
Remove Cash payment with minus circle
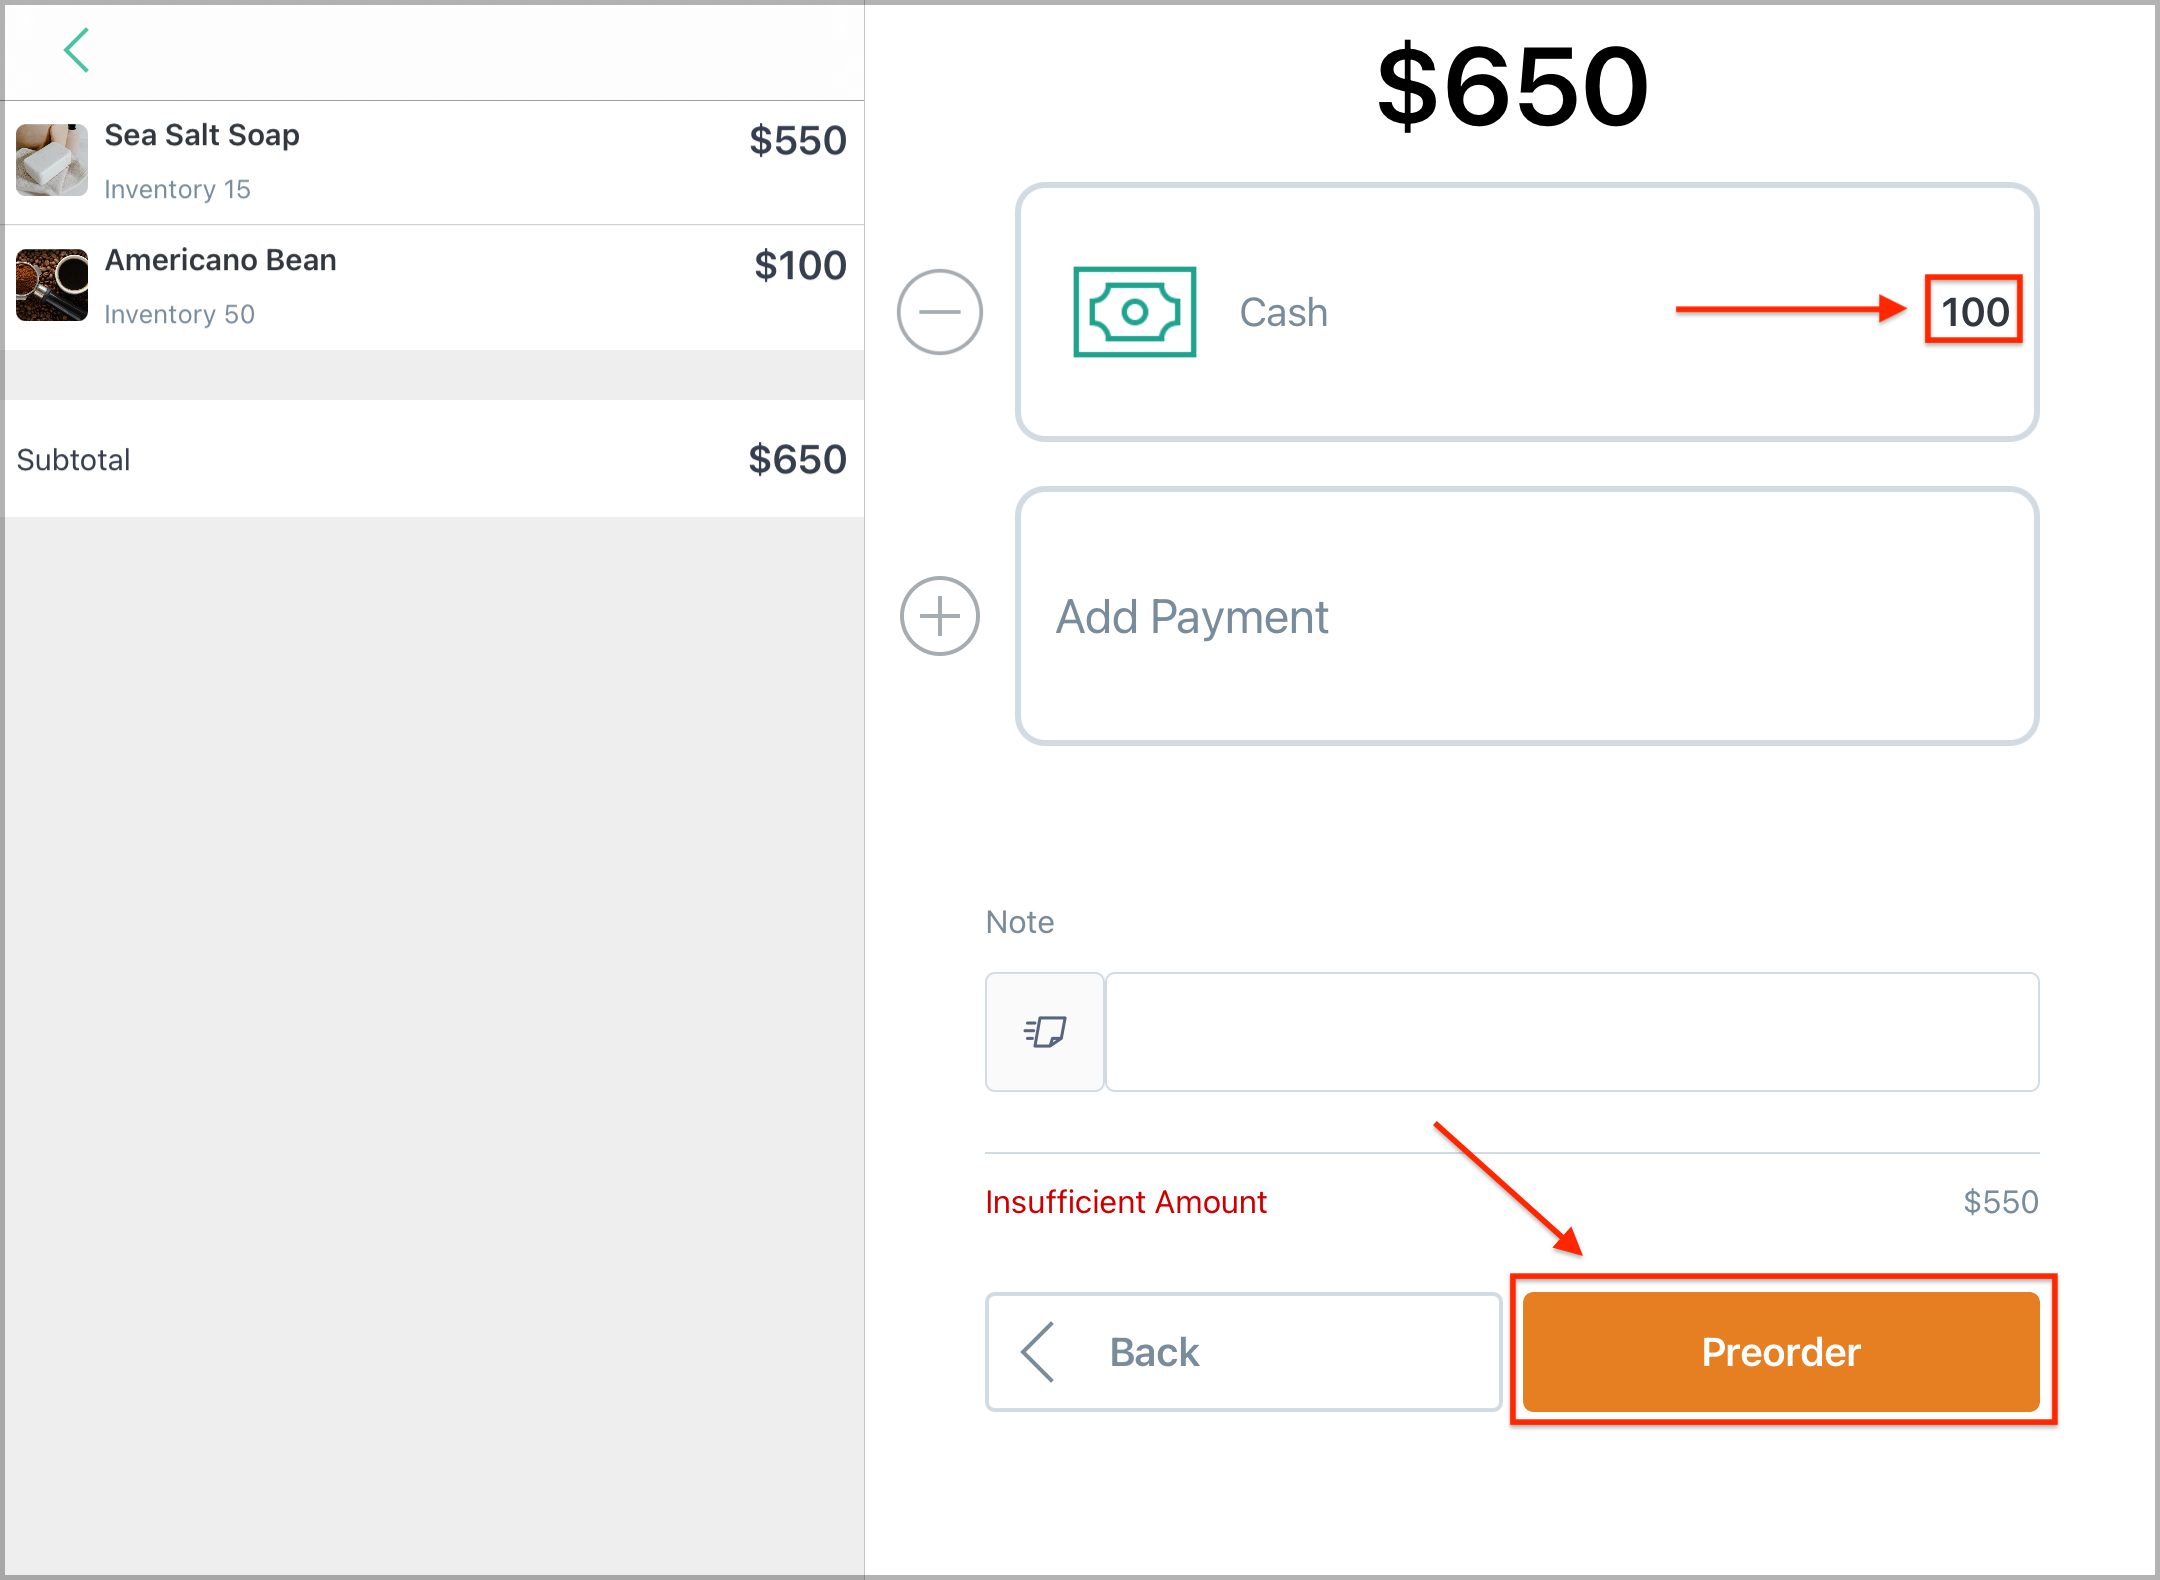(939, 312)
